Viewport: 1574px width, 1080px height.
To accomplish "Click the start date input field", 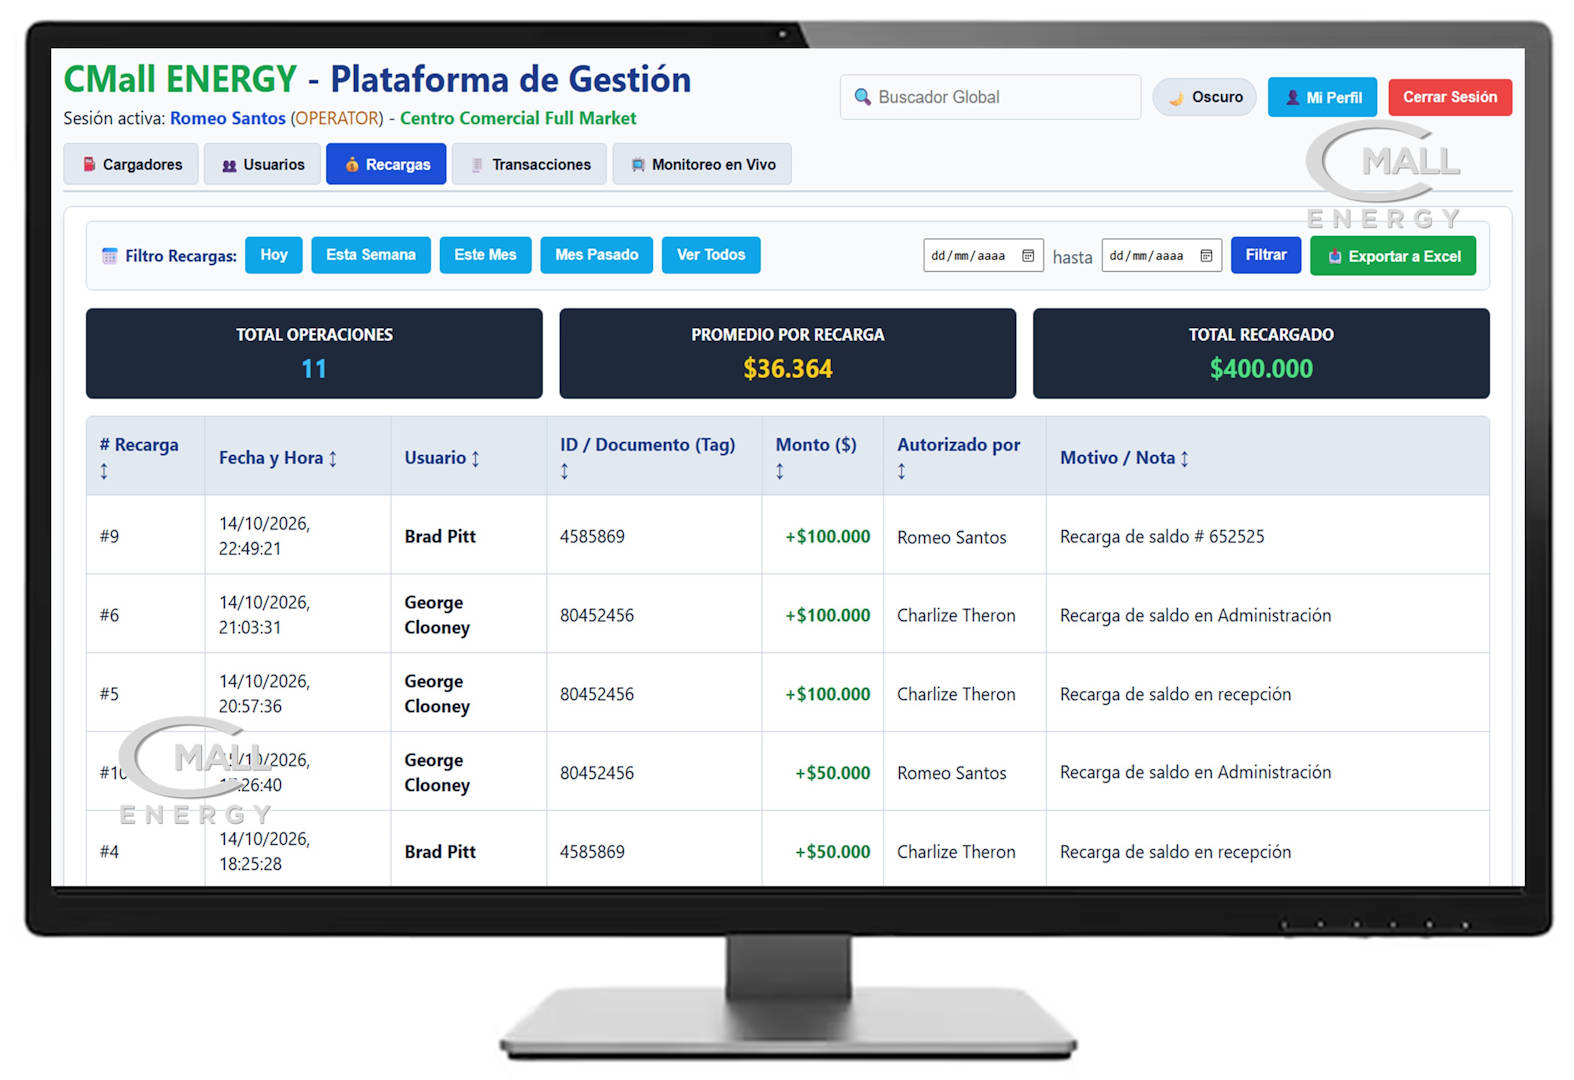I will pos(983,256).
